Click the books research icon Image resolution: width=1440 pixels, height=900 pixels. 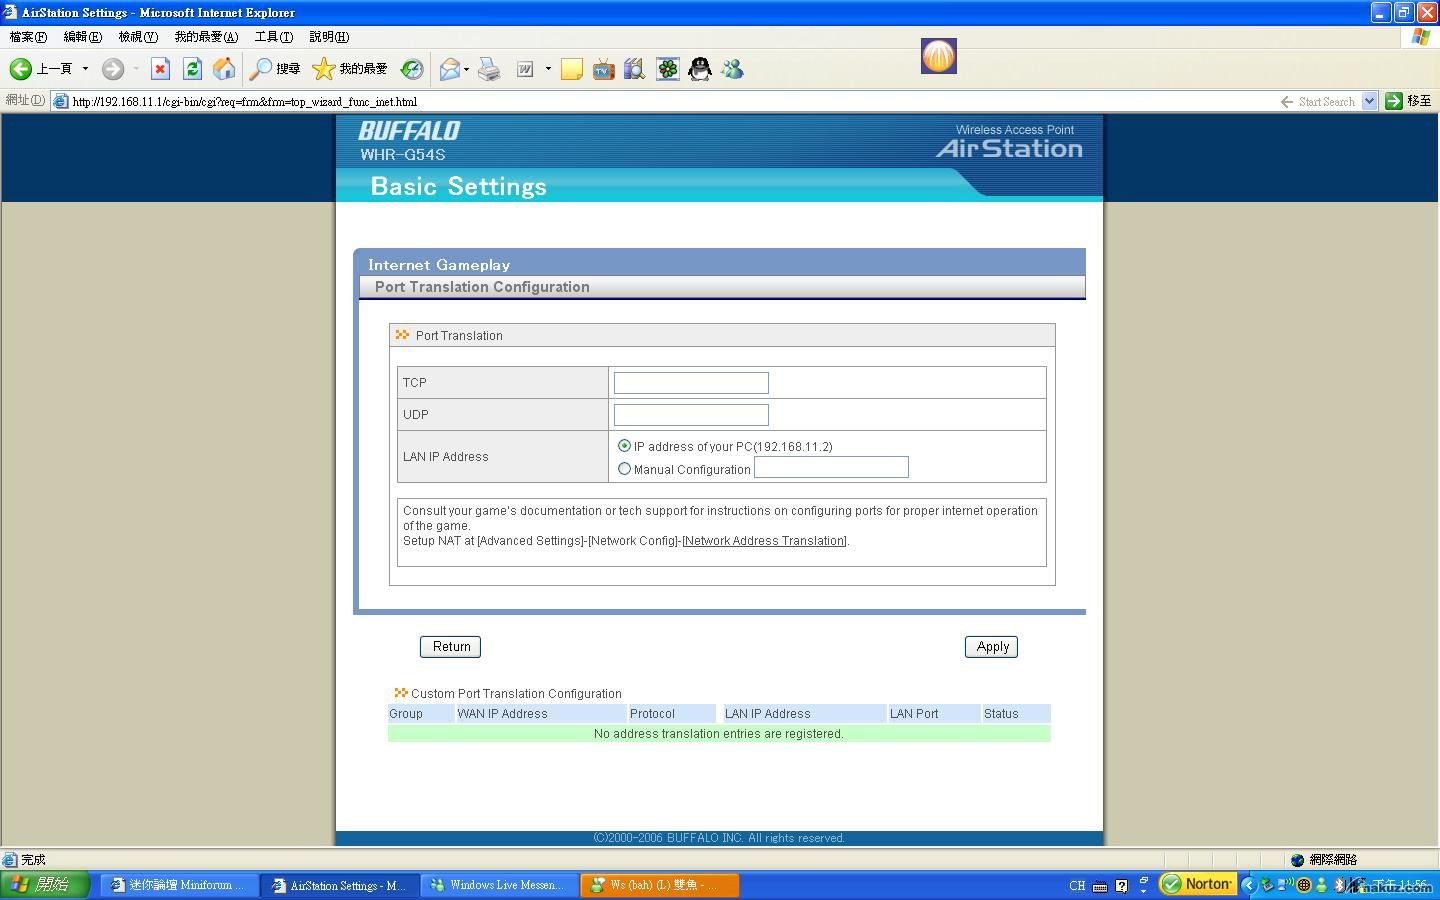pos(634,68)
